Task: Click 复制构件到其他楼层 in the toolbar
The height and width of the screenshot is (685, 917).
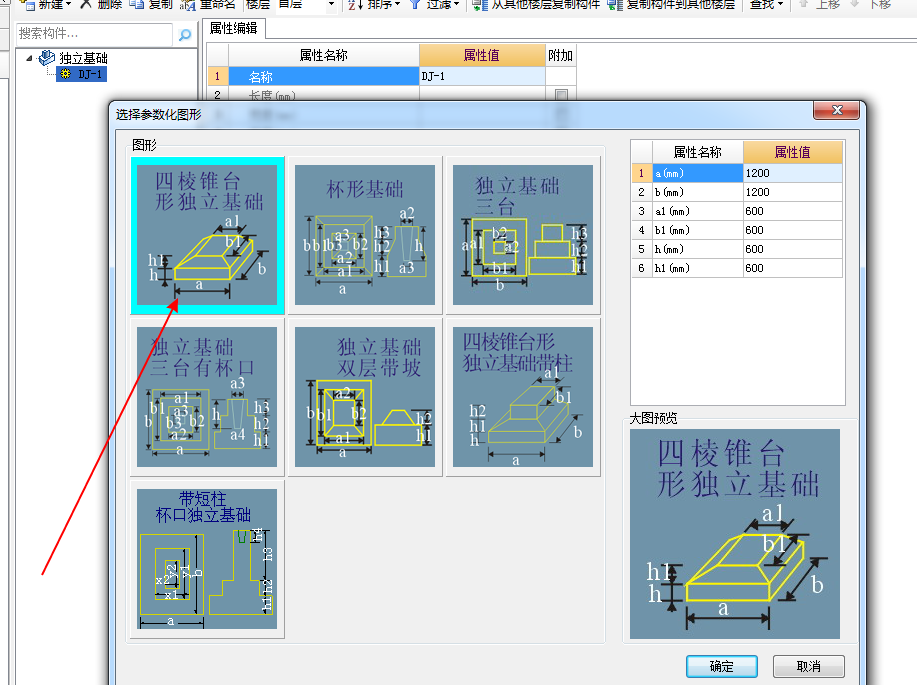Action: tap(671, 5)
